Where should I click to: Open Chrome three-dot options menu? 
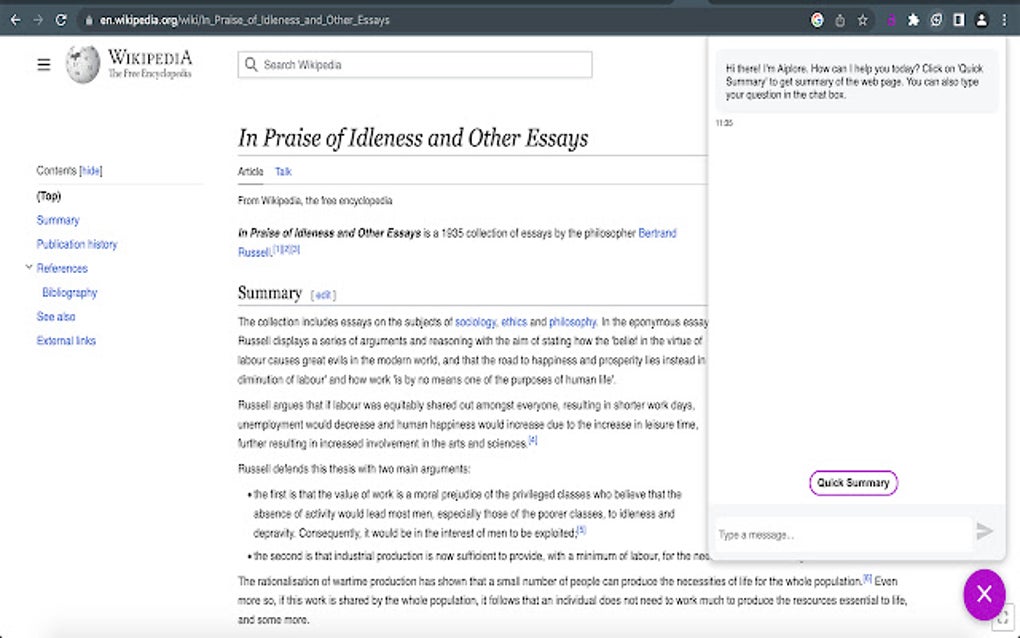pyautogui.click(x=1004, y=19)
